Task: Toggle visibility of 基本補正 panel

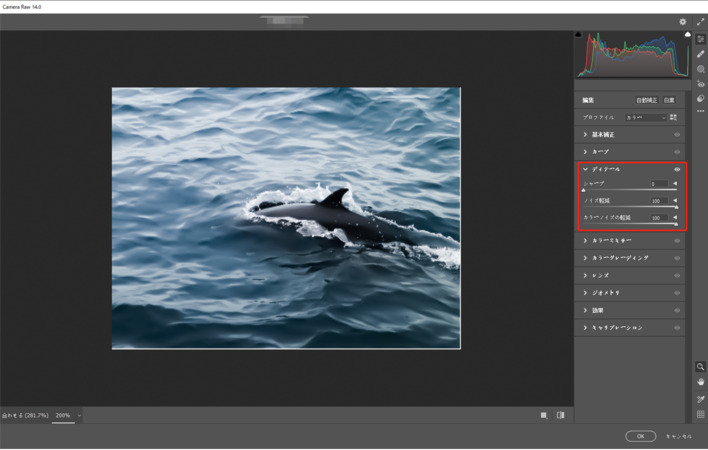Action: [x=677, y=135]
